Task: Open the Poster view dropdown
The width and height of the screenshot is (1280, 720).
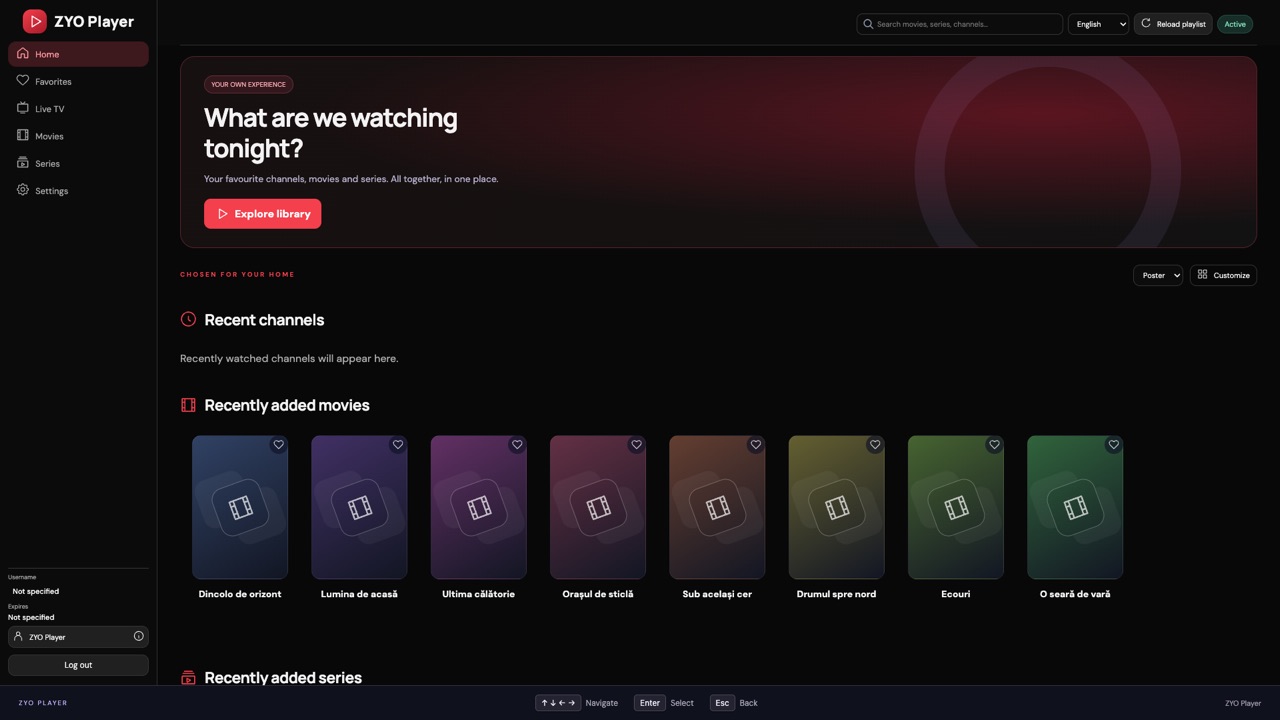Action: pyautogui.click(x=1158, y=275)
